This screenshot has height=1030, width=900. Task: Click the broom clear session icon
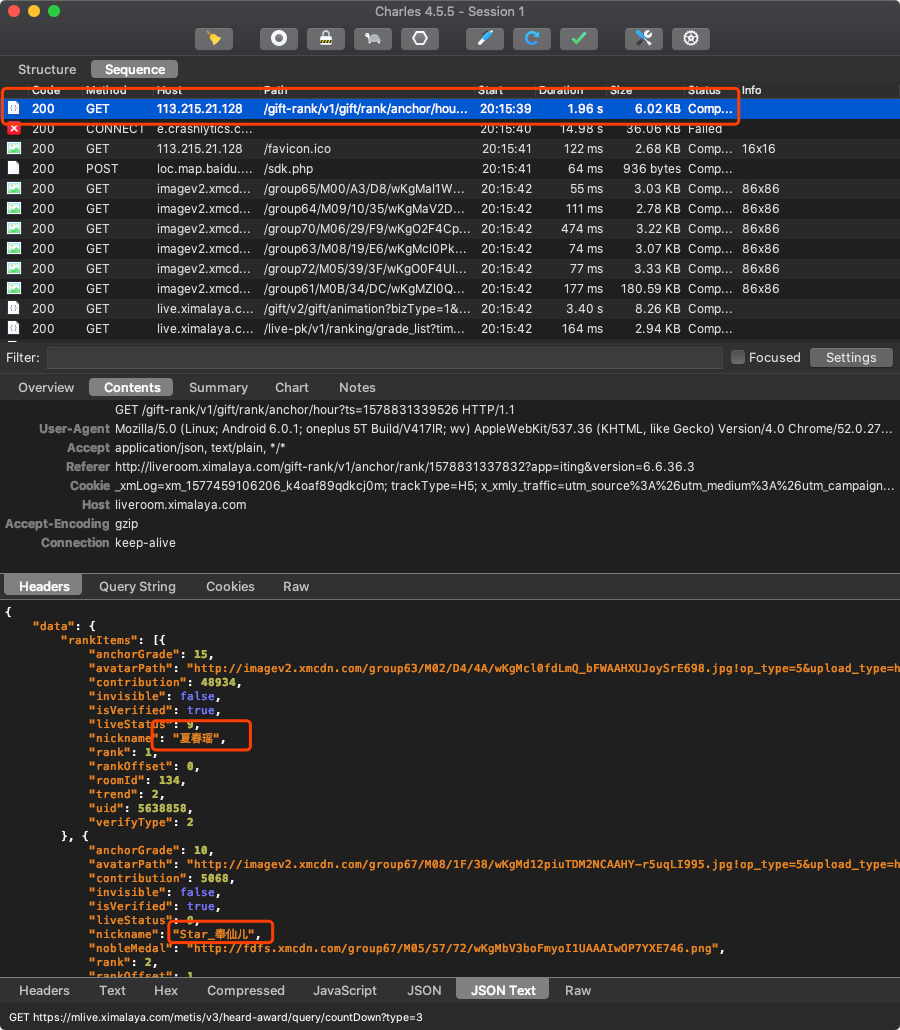click(x=214, y=38)
